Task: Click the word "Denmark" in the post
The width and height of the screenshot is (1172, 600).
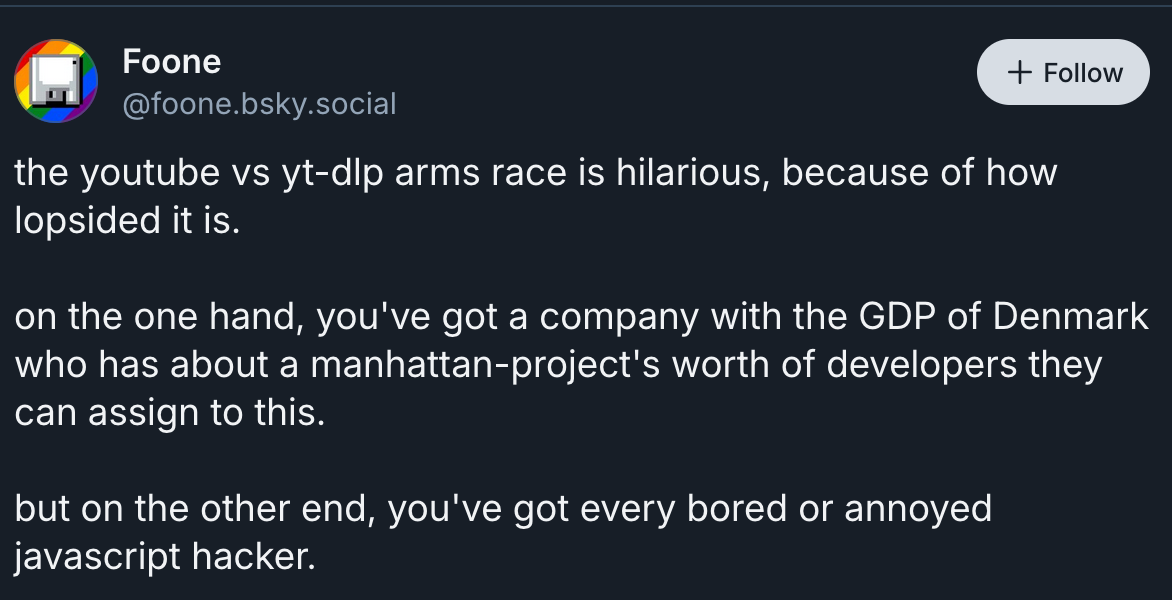Action: click(x=1070, y=317)
